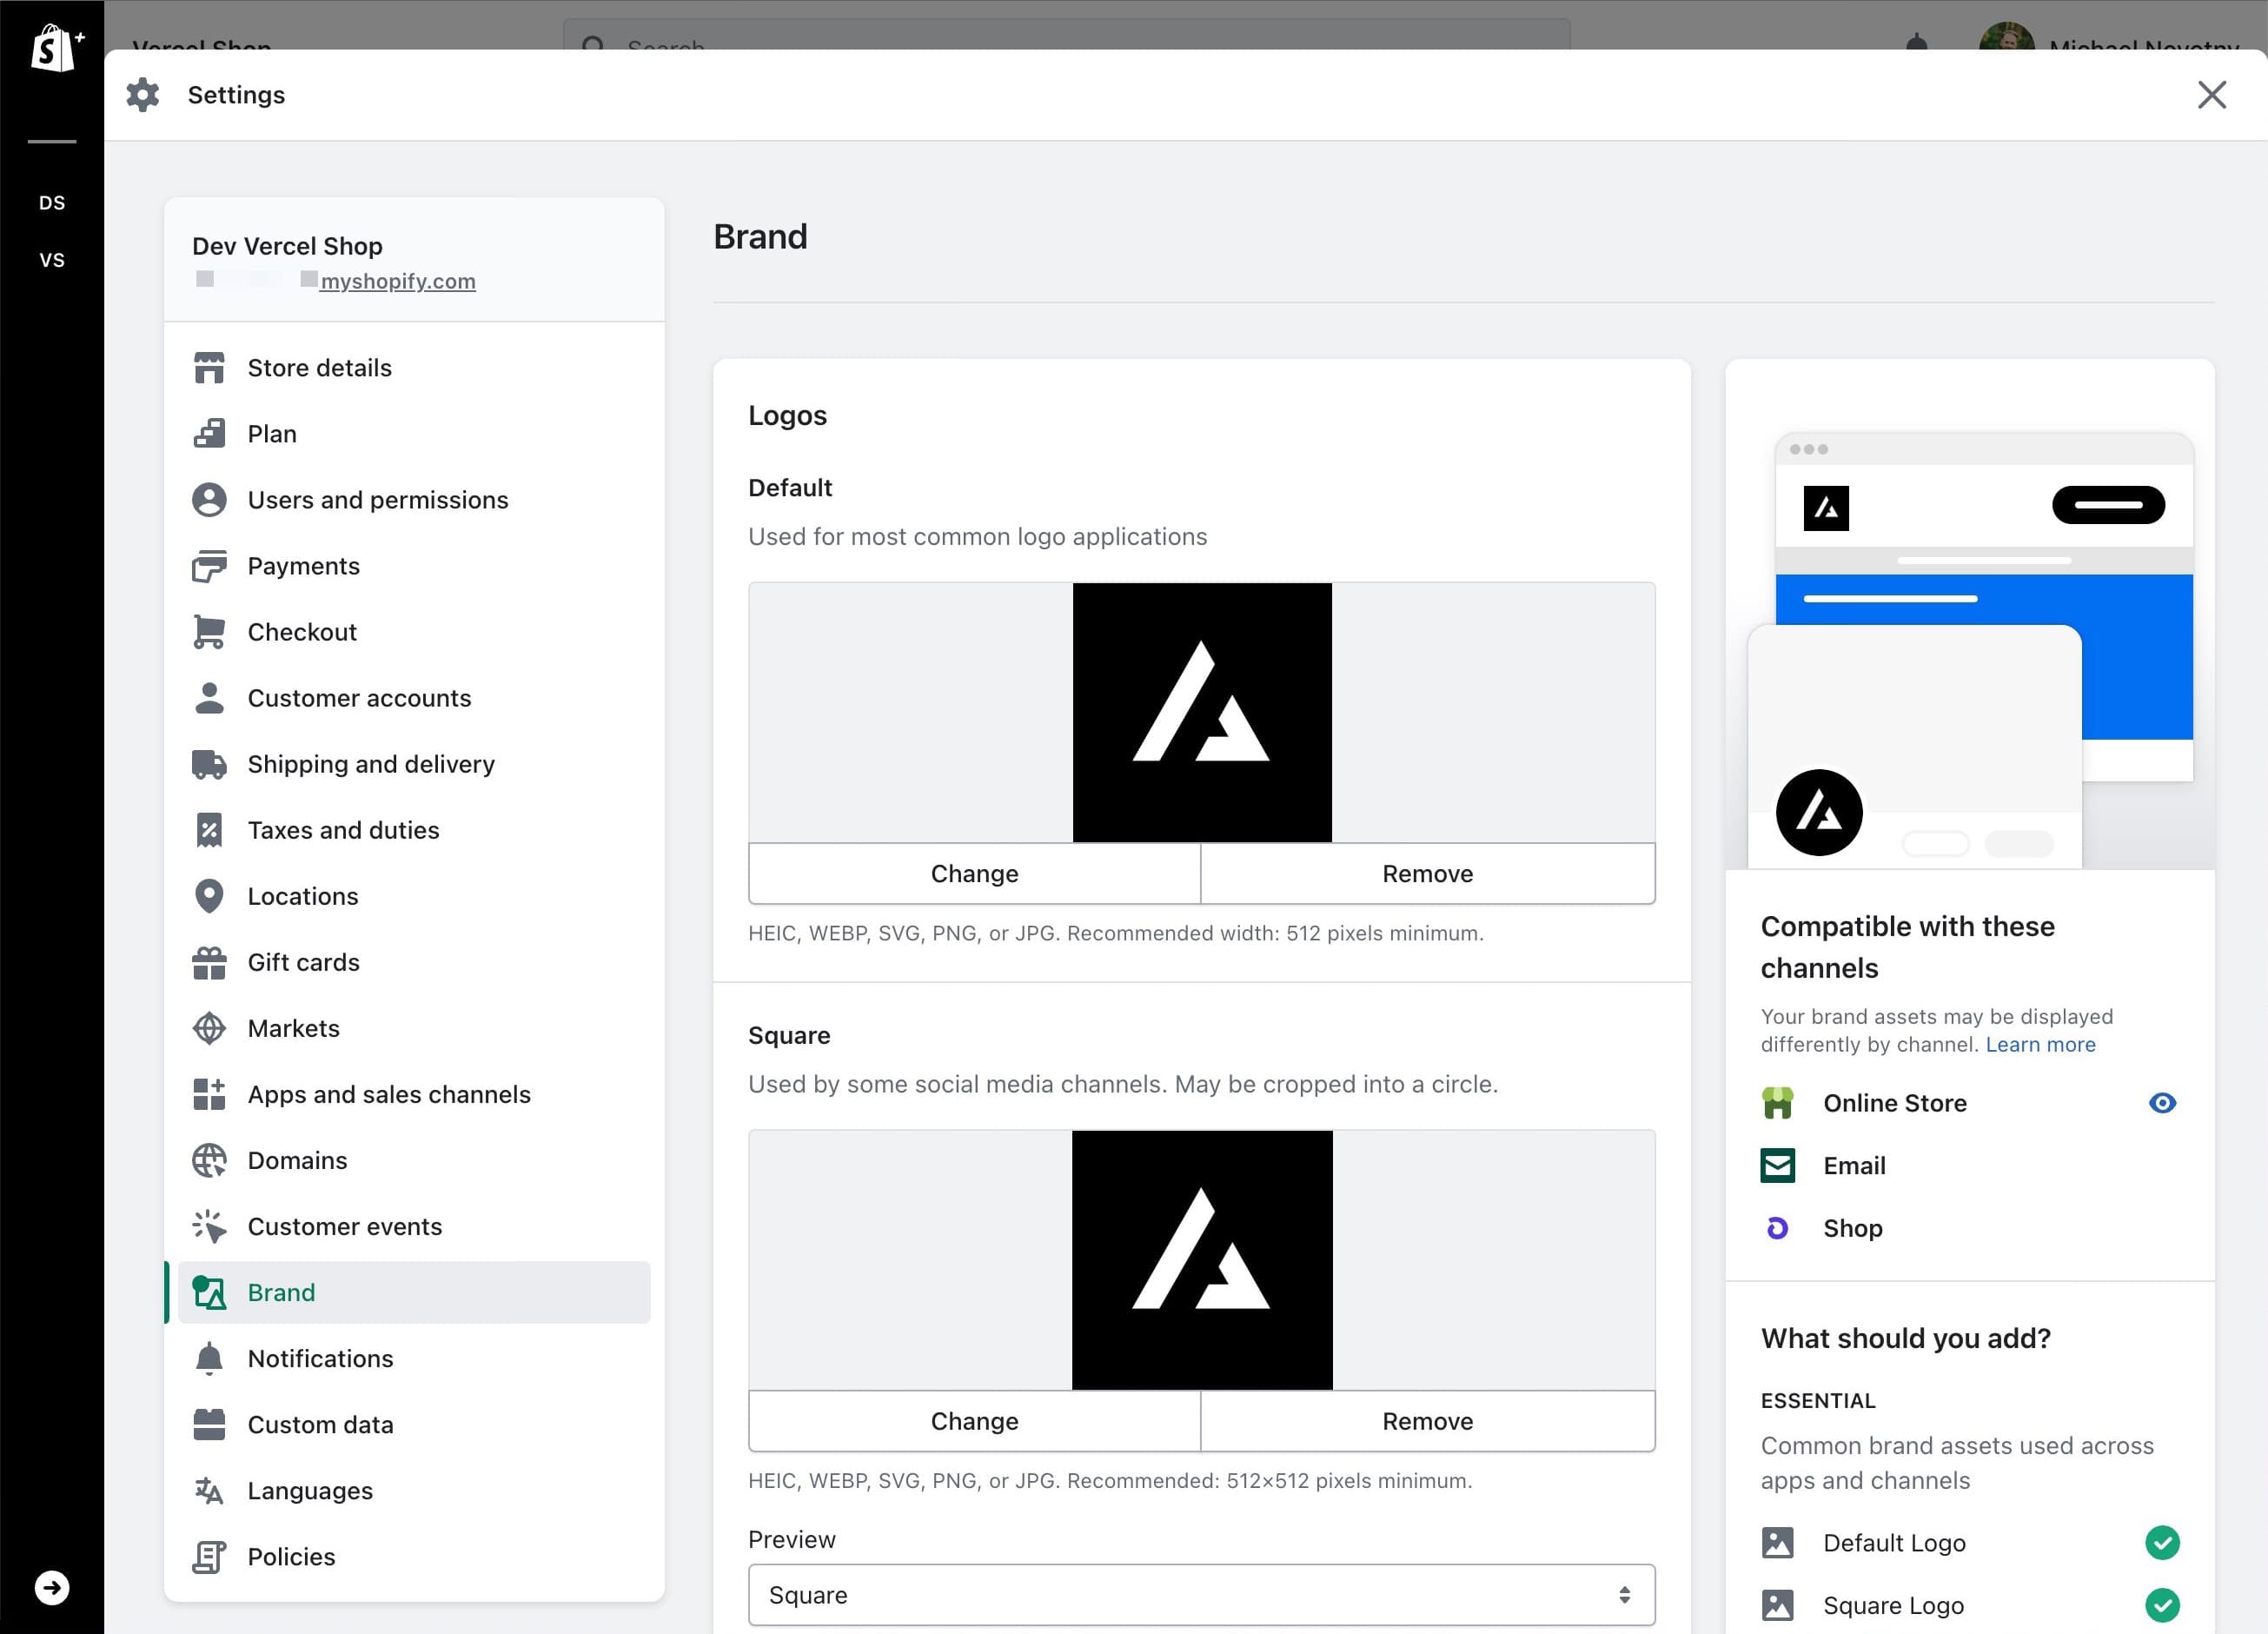Toggle Online Store channel preview visibility
Screen dimensions: 2268x1634
[x=2162, y=1103]
